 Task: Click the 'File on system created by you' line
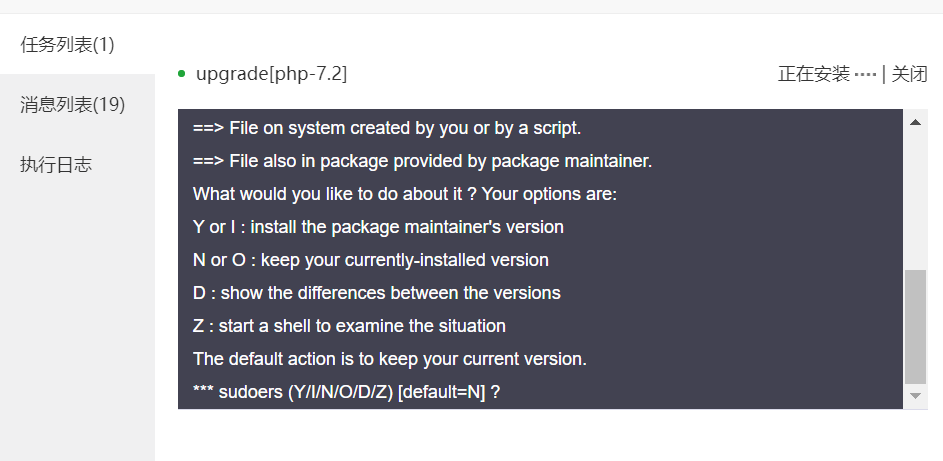coord(387,128)
